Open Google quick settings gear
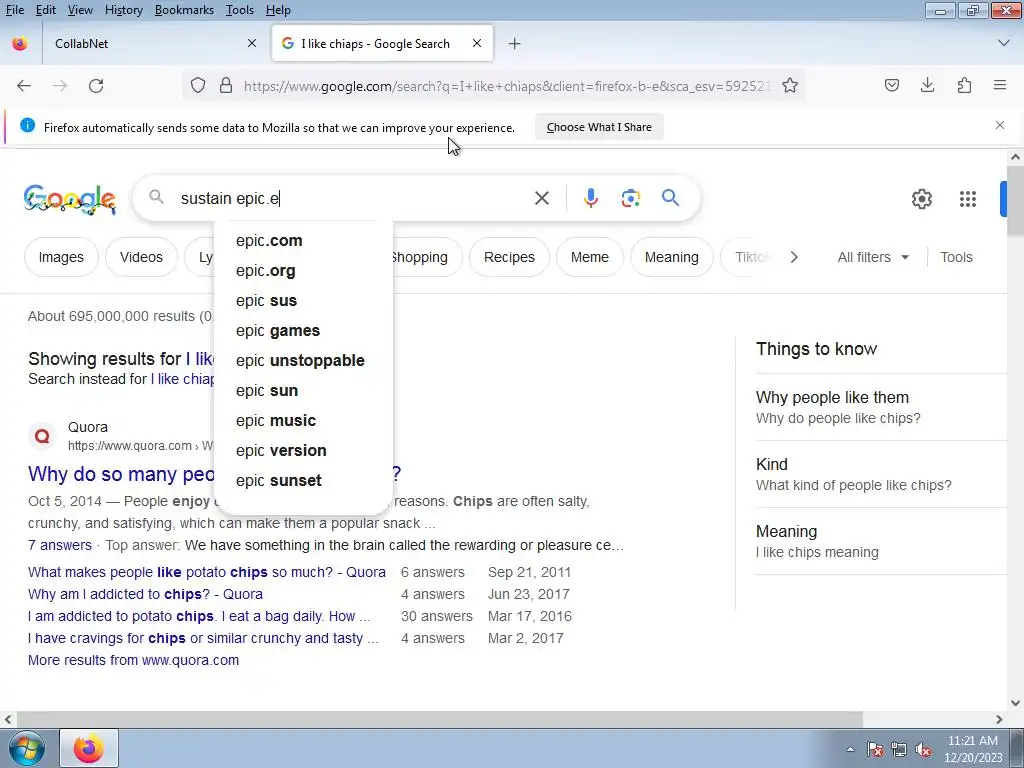This screenshot has height=768, width=1024. tap(921, 199)
